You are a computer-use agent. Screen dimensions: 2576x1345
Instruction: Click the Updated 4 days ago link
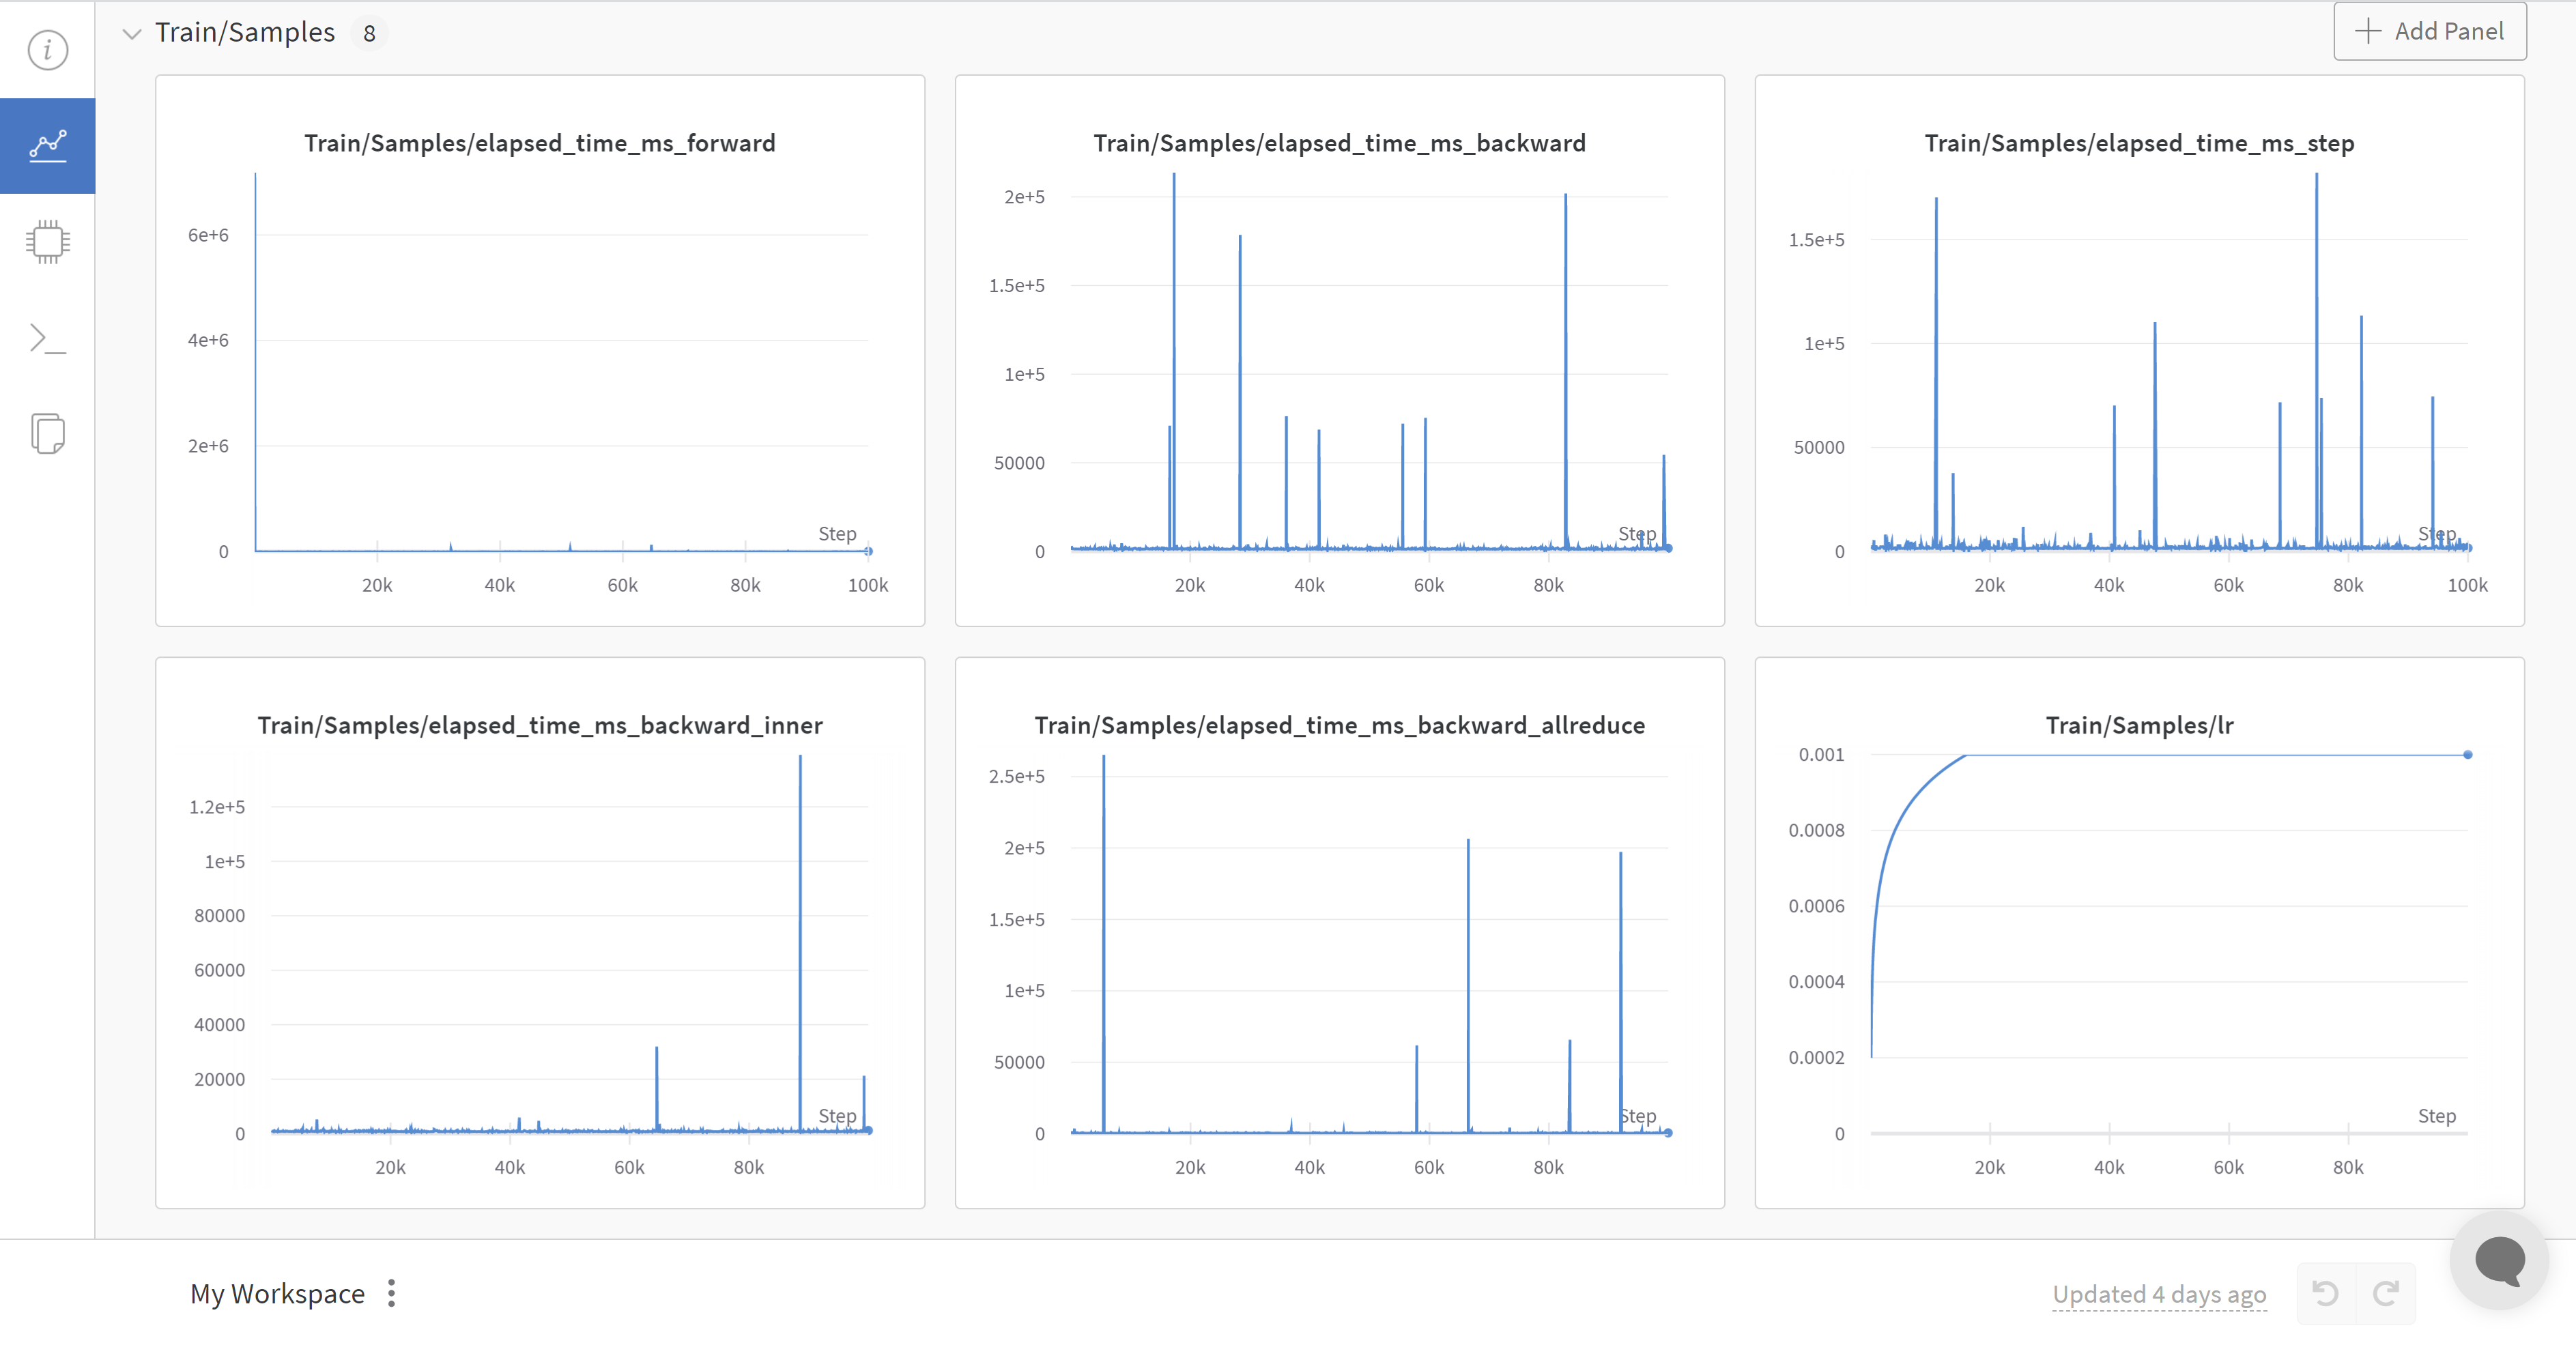2159,1294
